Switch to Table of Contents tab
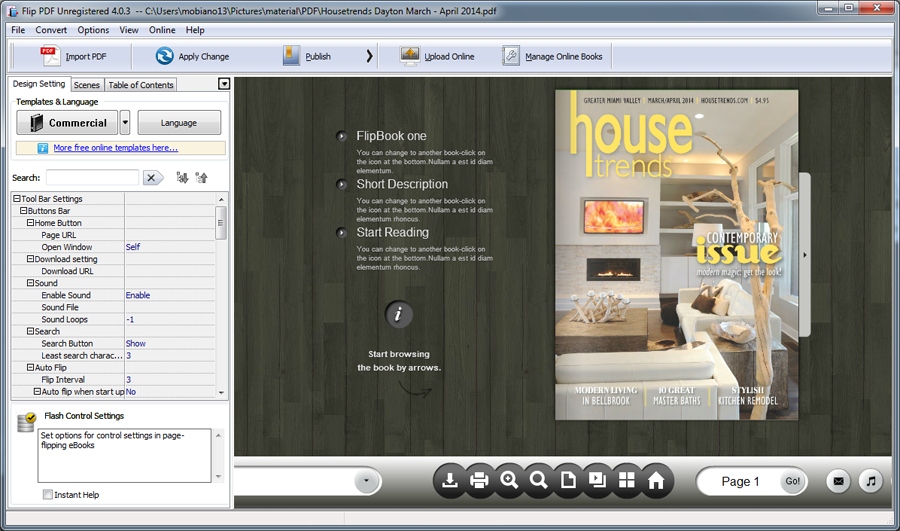The width and height of the screenshot is (900, 531). (141, 85)
